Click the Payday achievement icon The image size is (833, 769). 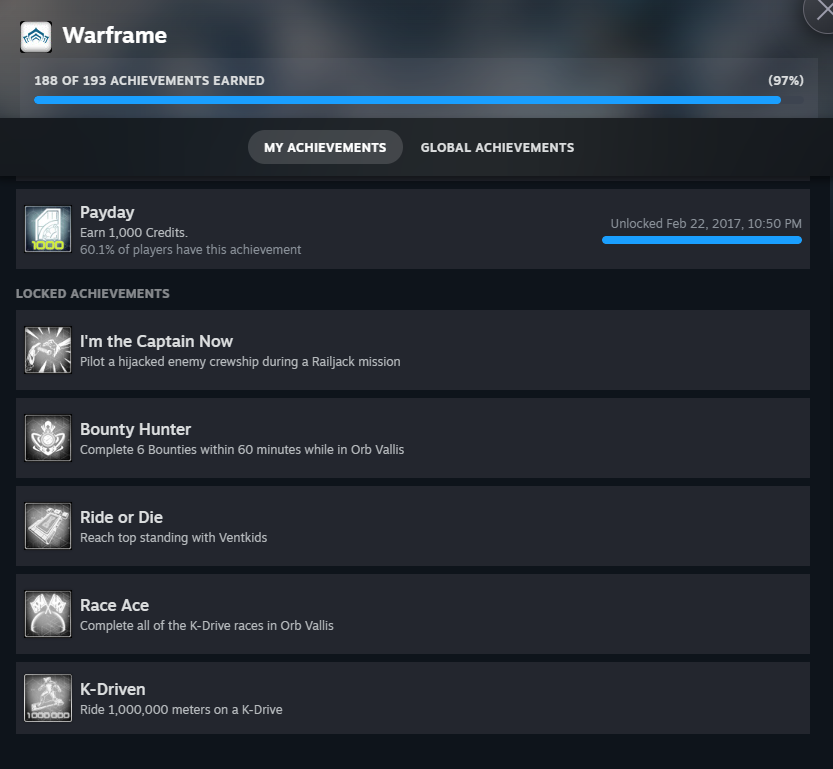48,229
